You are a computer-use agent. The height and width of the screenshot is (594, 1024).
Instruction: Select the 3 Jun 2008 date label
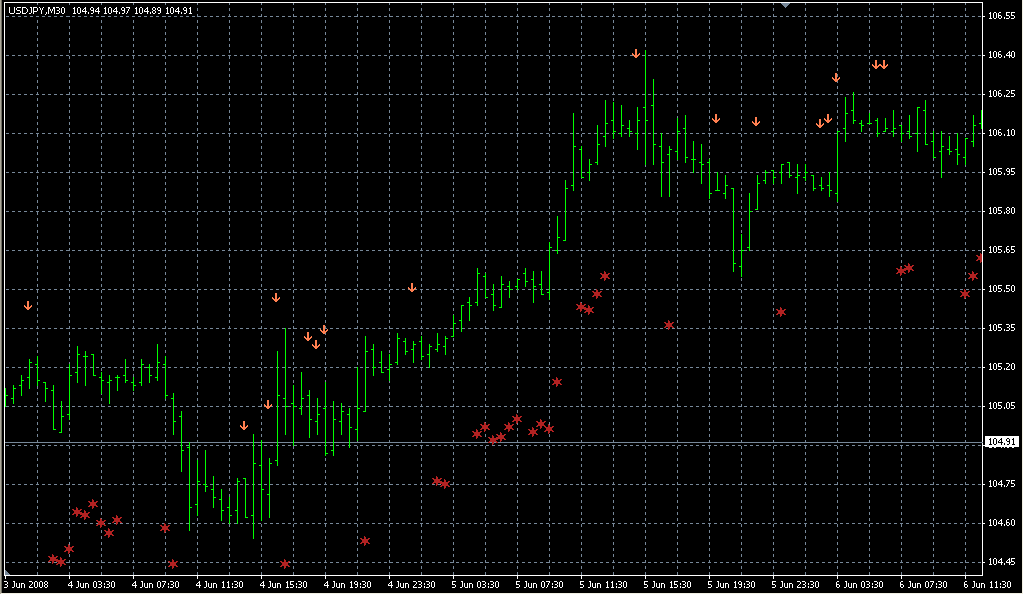[x=27, y=584]
